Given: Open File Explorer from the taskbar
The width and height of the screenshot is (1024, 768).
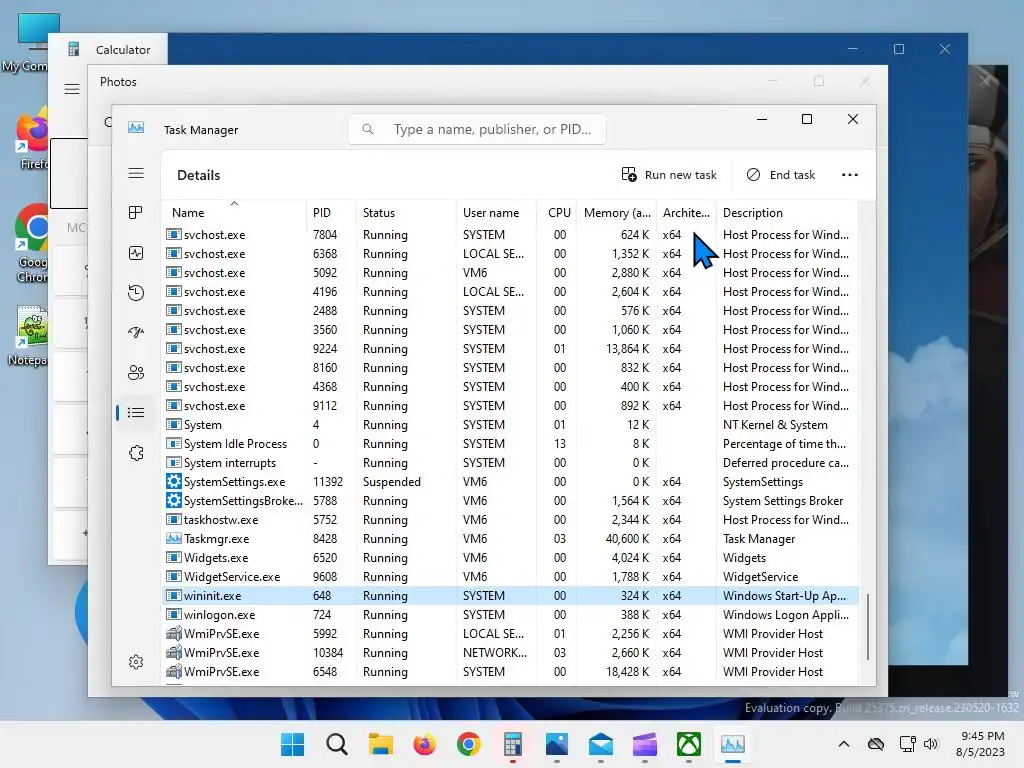Looking at the screenshot, I should click(x=381, y=744).
